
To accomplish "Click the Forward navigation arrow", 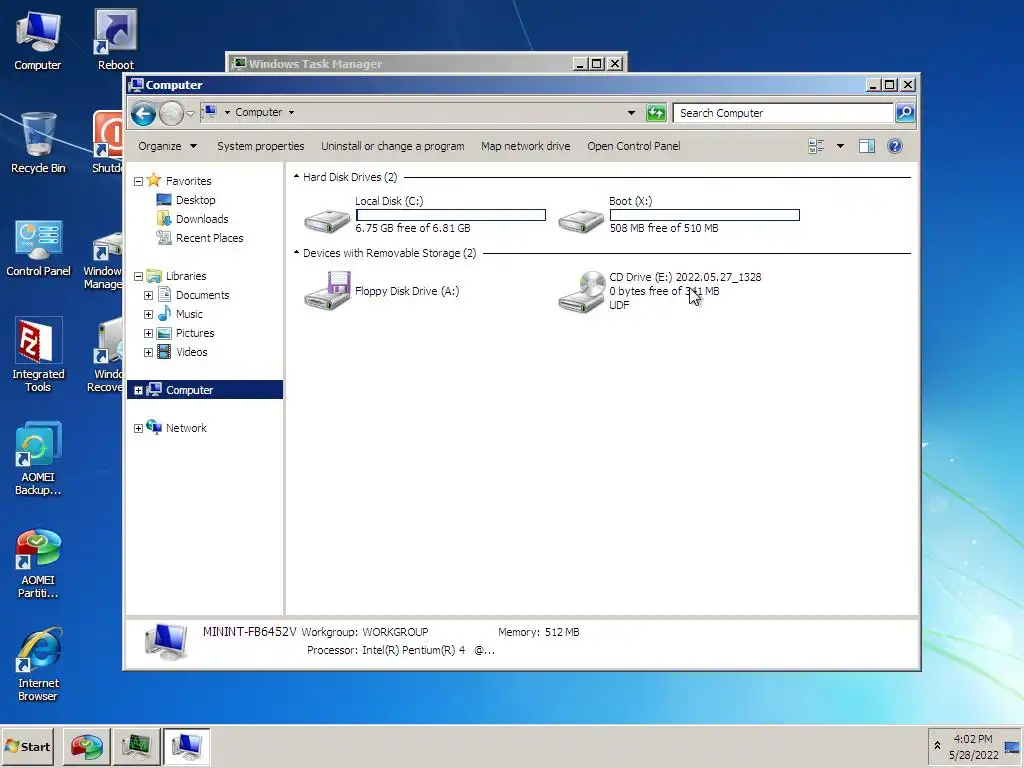I will tap(171, 114).
